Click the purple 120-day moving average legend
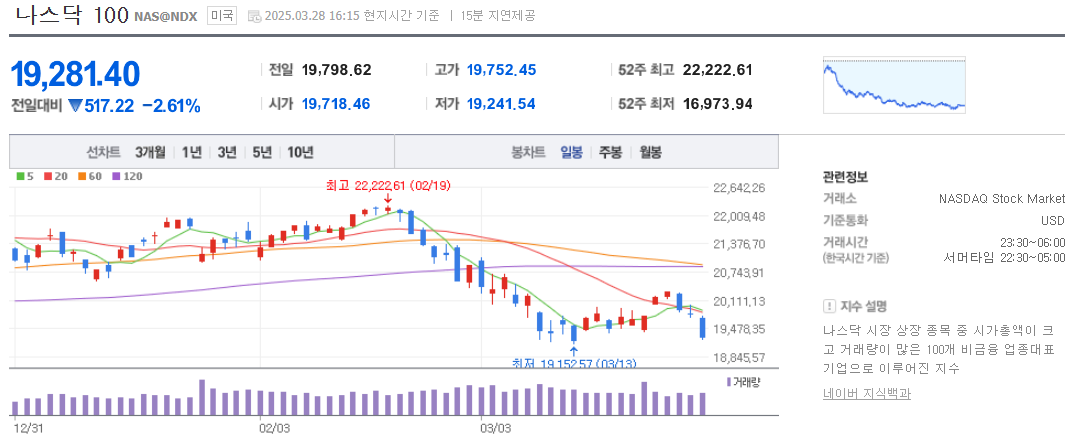Viewport: 1082px width, 436px height. tap(127, 176)
